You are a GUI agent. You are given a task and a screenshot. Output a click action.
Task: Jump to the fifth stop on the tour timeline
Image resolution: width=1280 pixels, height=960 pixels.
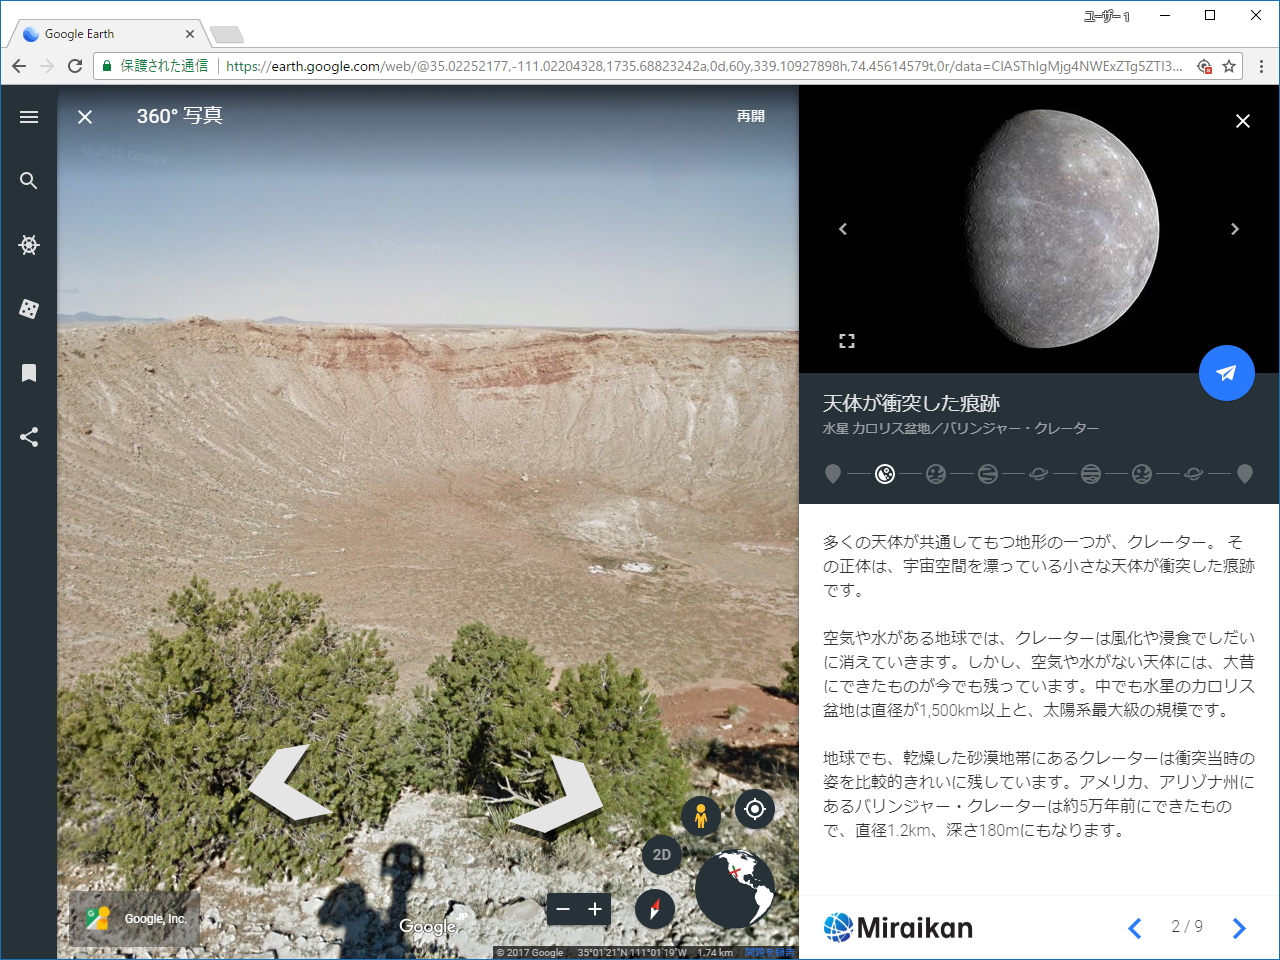point(1039,474)
